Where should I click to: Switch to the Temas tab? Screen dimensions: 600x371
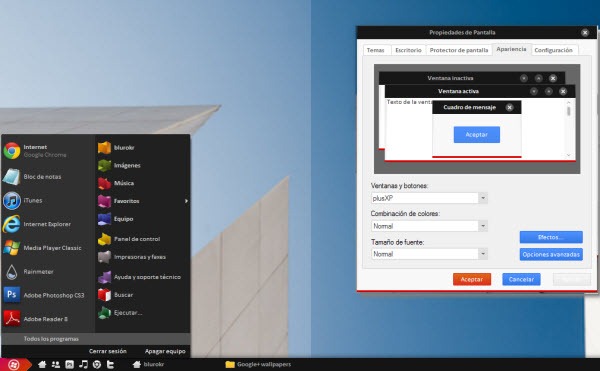pyautogui.click(x=375, y=50)
